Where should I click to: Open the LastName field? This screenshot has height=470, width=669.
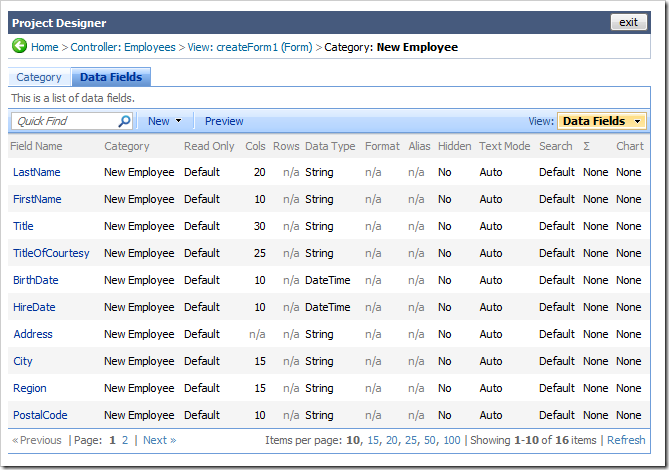pos(37,172)
